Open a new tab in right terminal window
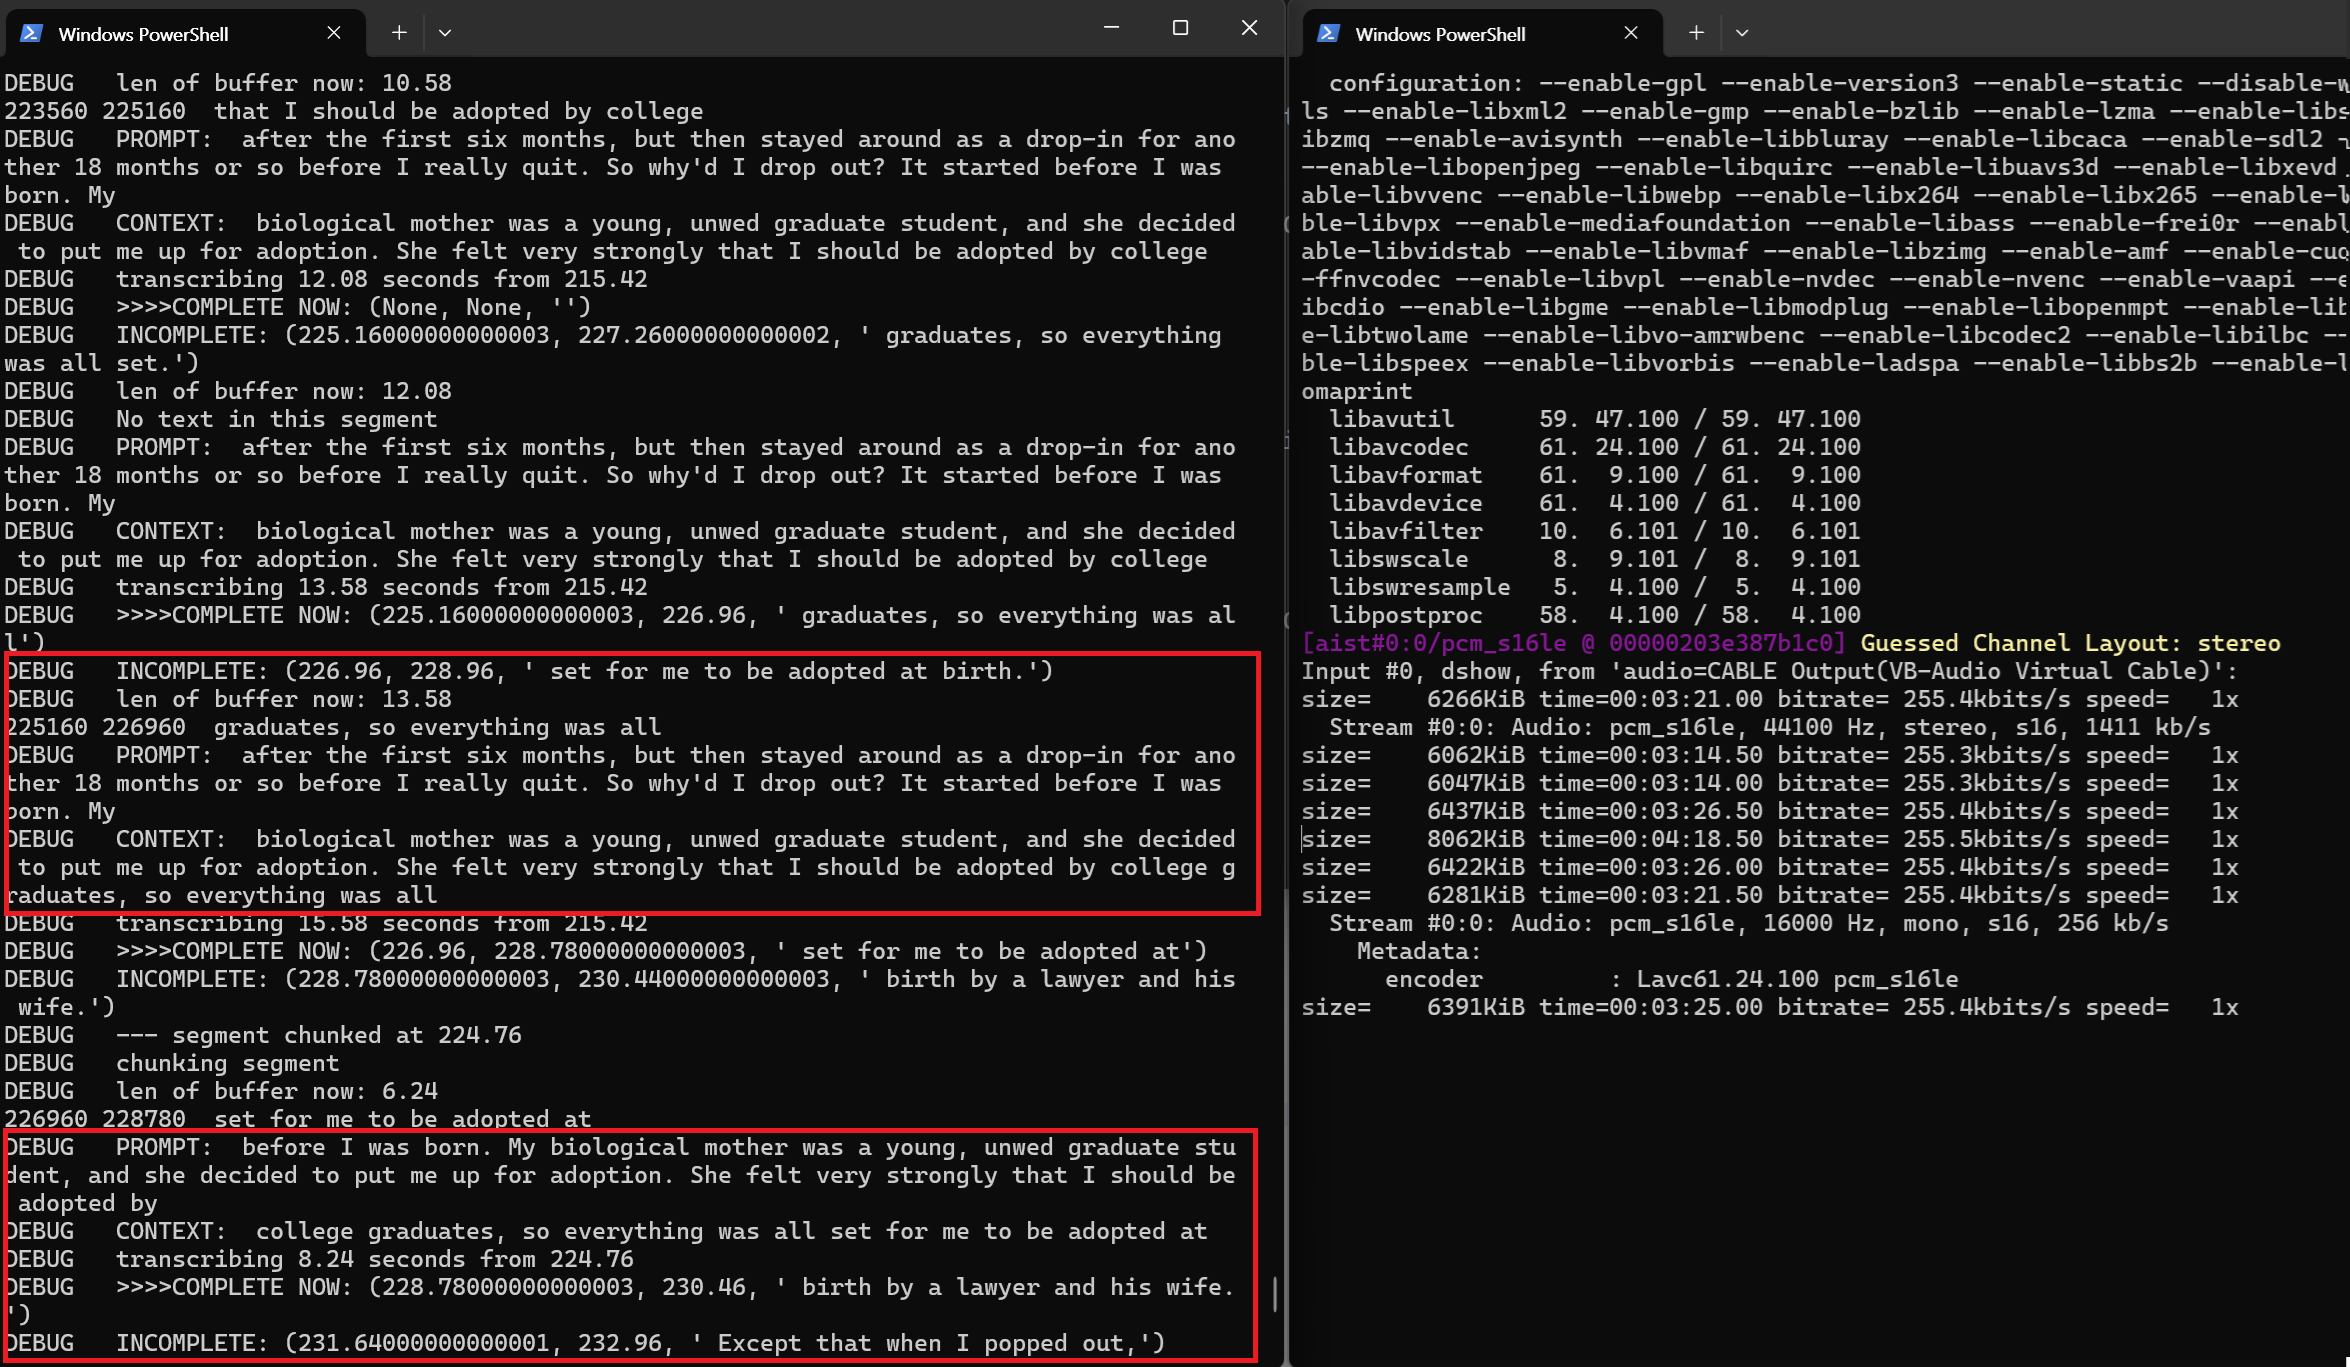2350x1367 pixels. [x=1696, y=33]
